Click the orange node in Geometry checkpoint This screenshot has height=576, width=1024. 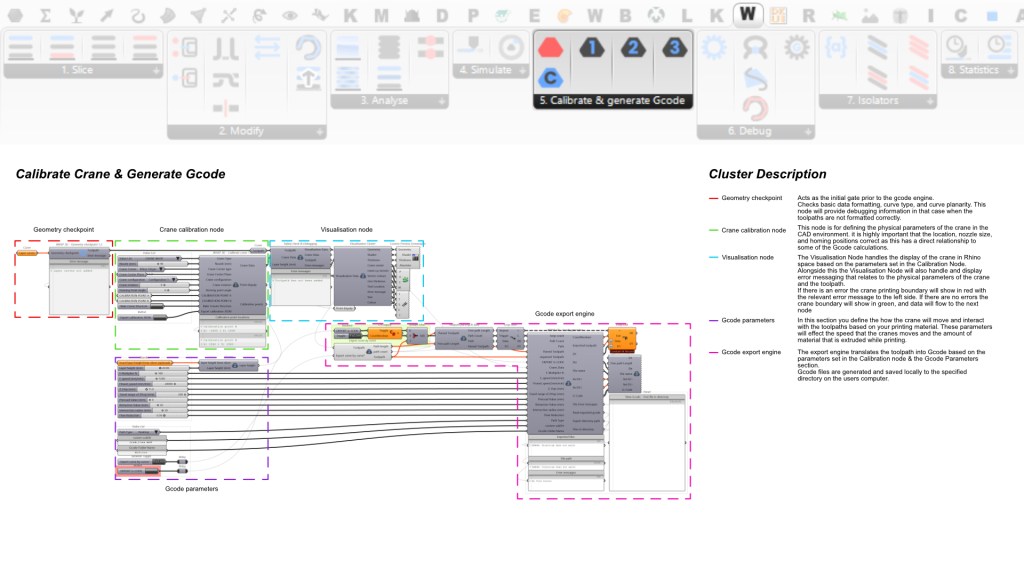[27, 253]
